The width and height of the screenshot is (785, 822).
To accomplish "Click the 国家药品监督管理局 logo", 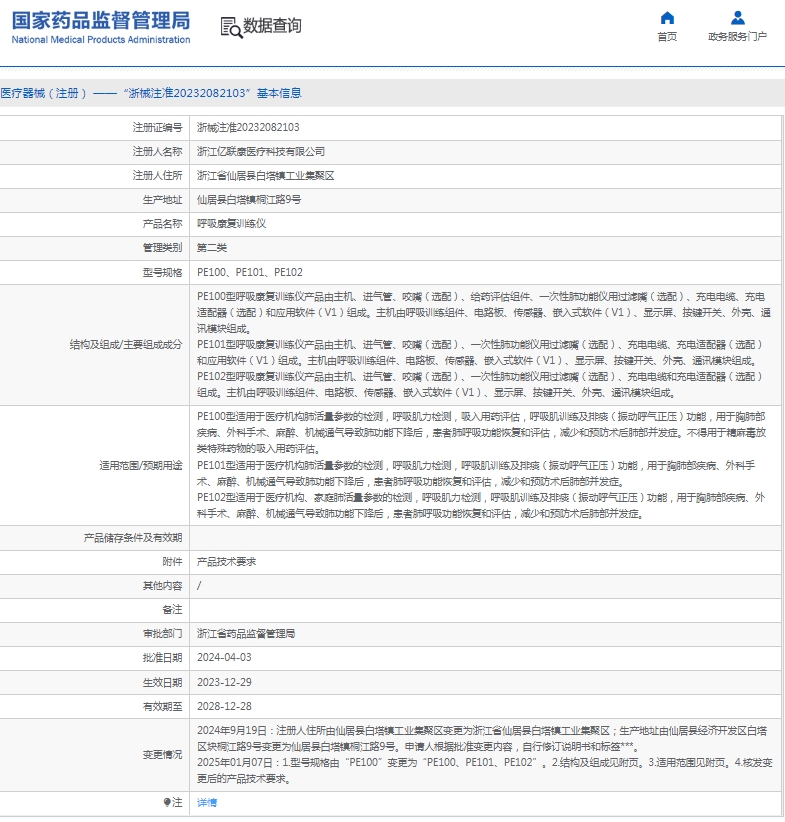I will tap(101, 21).
